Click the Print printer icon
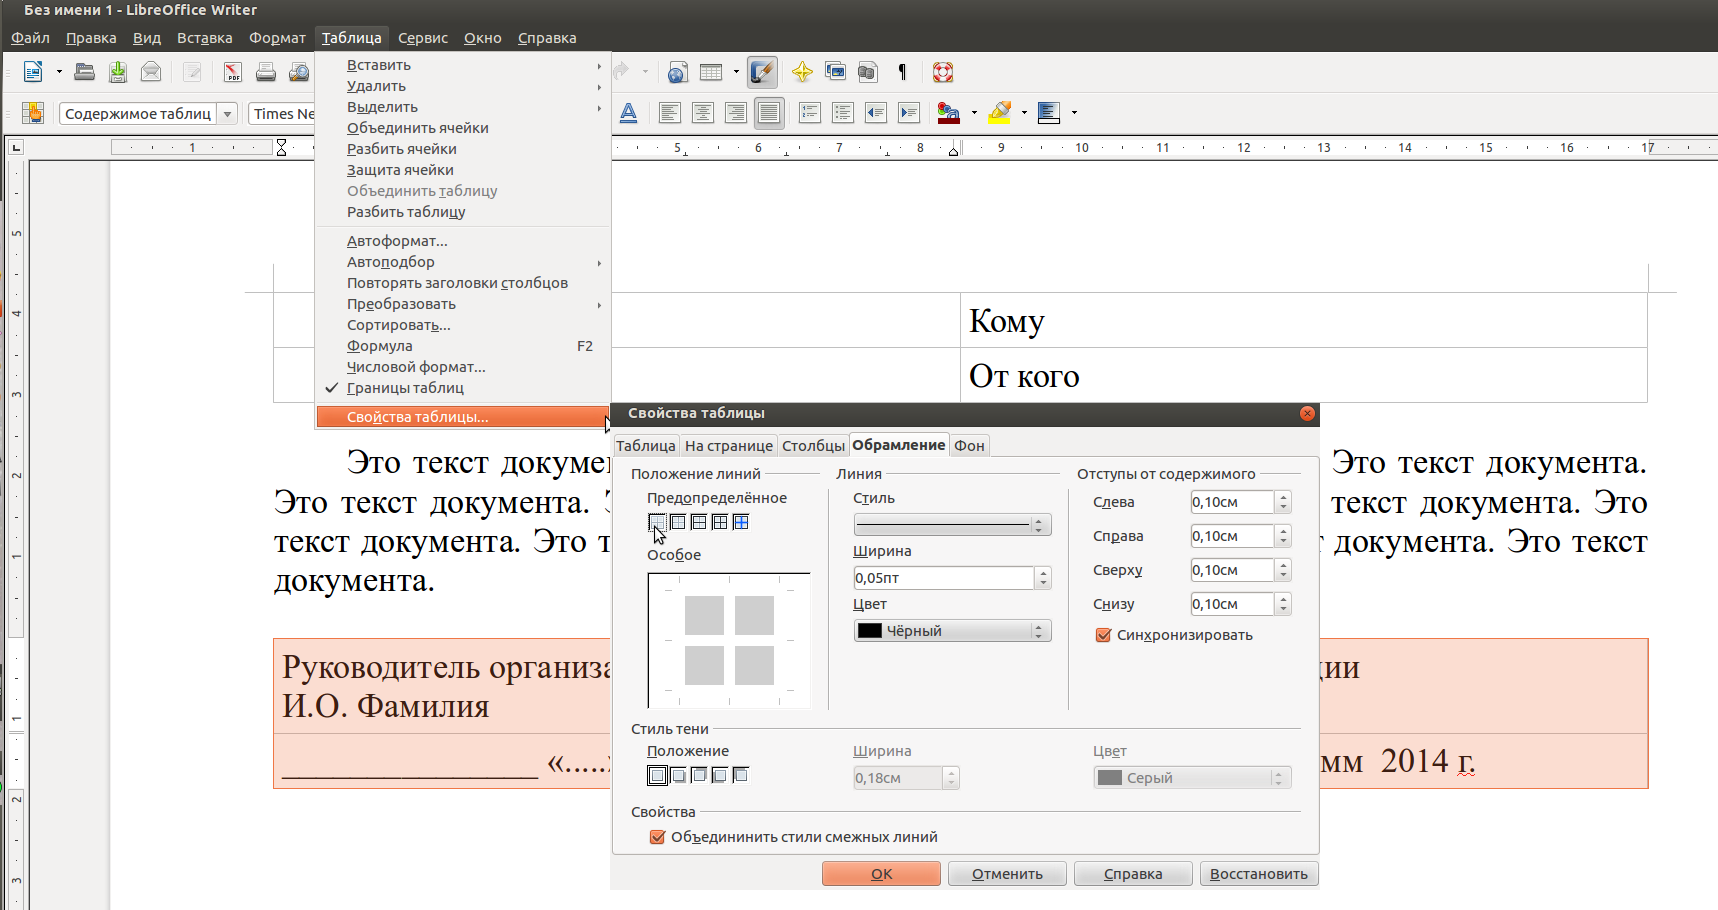Viewport: 1718px width, 910px height. tap(266, 72)
